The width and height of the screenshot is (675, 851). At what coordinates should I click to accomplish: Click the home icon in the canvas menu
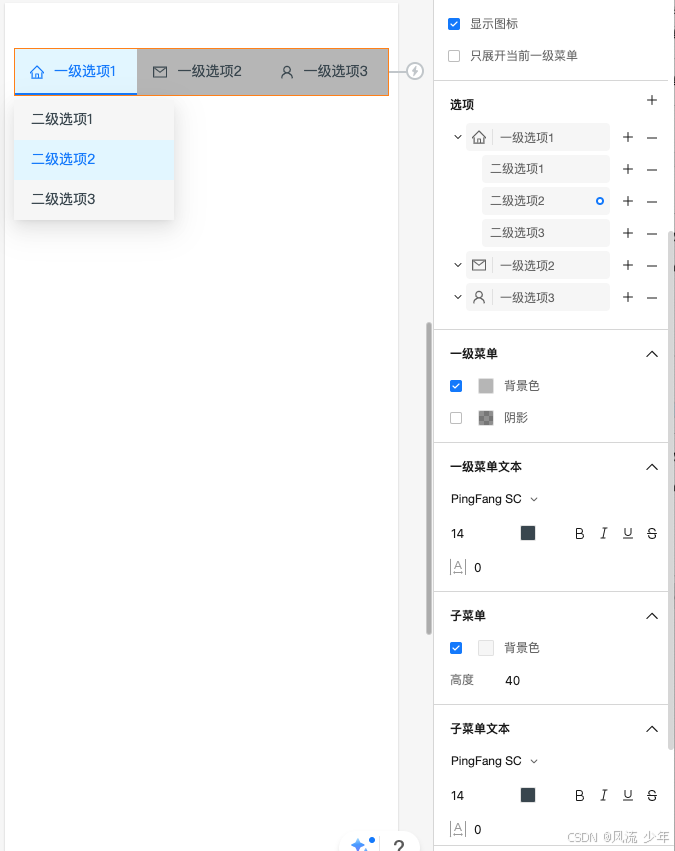(37, 72)
